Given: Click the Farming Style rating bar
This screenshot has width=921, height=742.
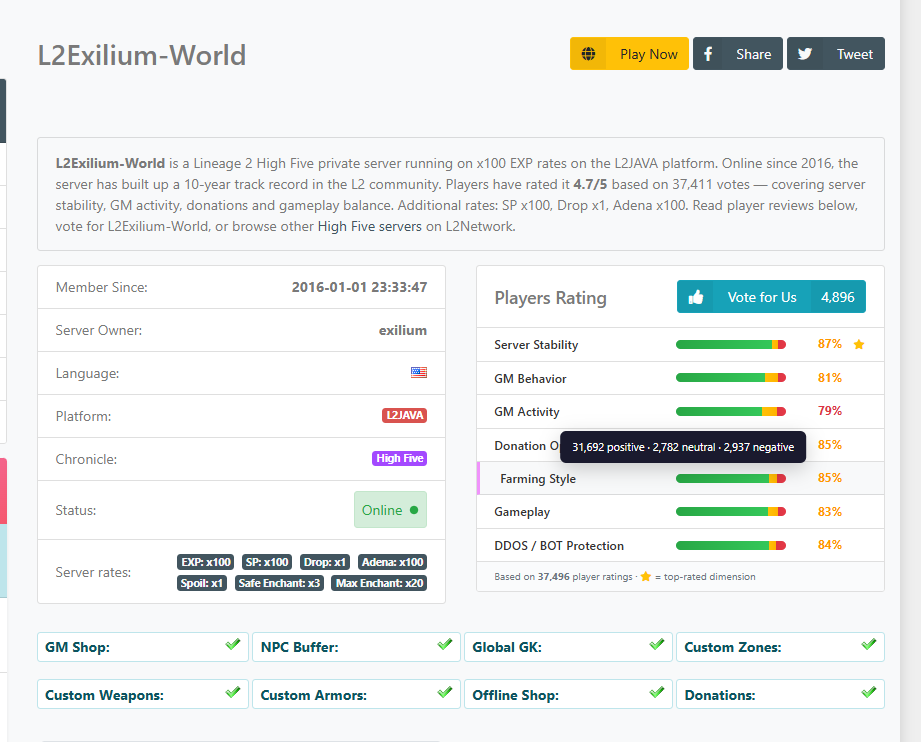Looking at the screenshot, I should pos(731,478).
